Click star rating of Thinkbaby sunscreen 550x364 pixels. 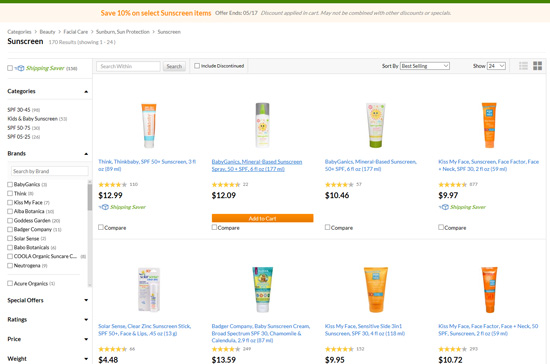click(x=113, y=184)
